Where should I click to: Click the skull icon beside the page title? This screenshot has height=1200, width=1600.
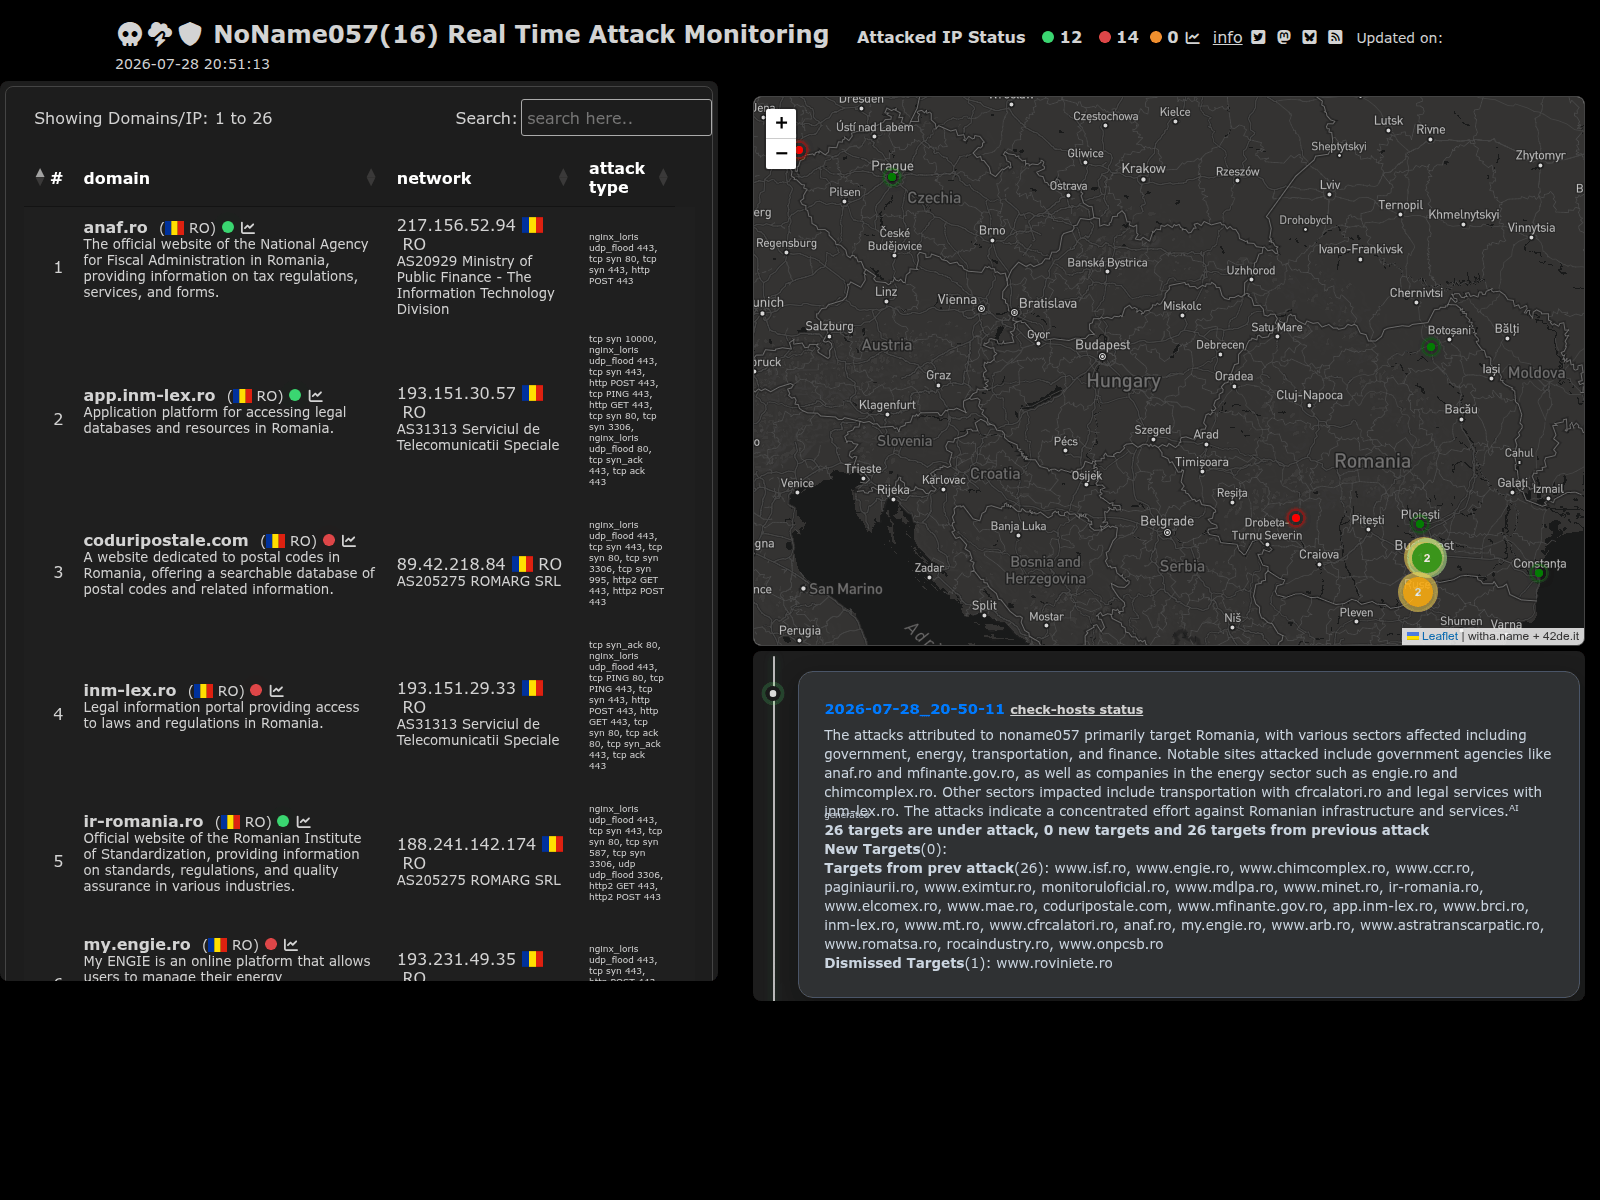(x=130, y=35)
